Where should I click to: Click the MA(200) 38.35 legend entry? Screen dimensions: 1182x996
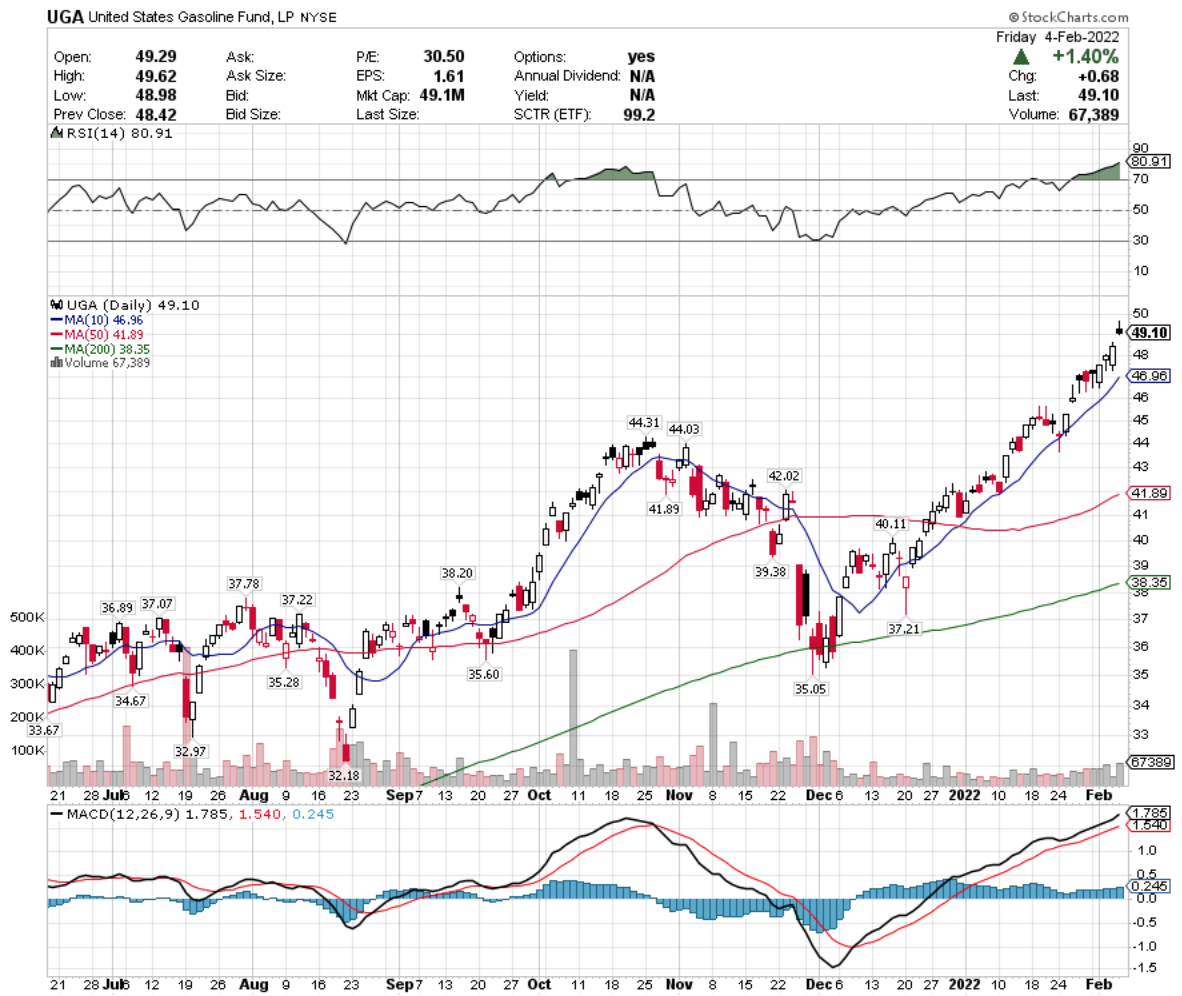click(100, 349)
